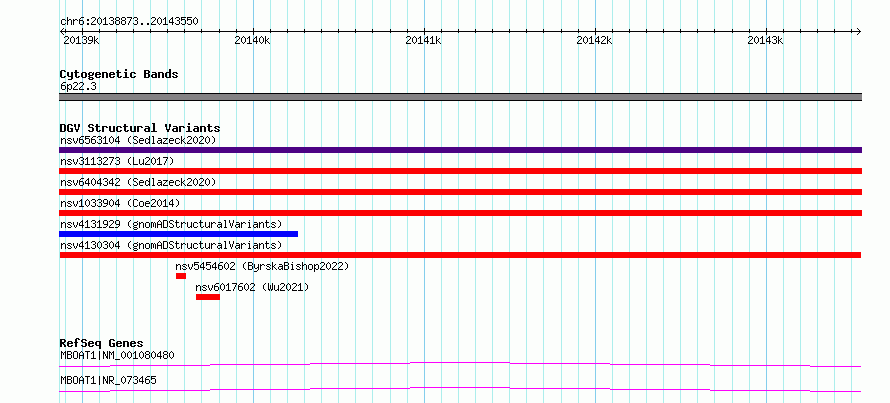
Task: Click the chr6:20138873..20143550 coordinate label
Action: (129, 22)
